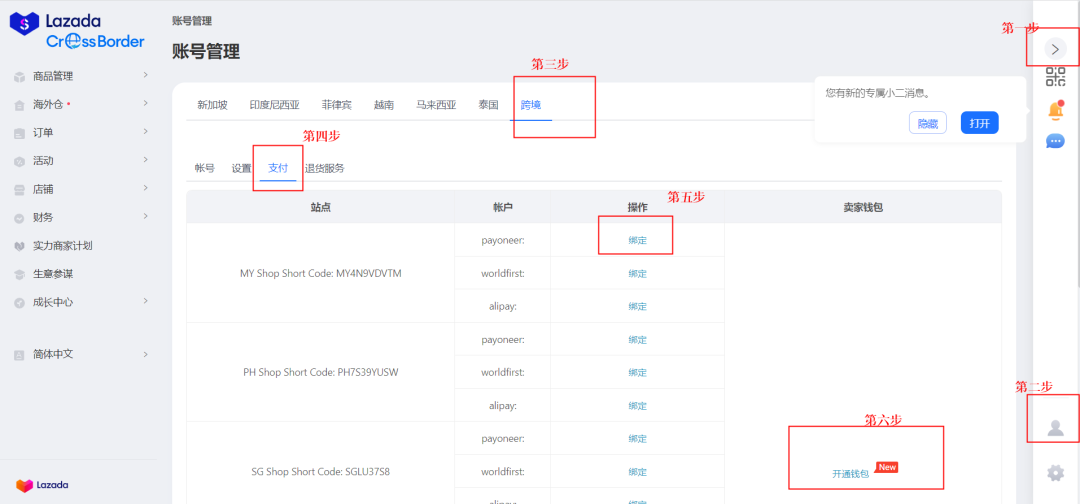1080x504 pixels.
Task: Switch to the 马来西亚 tab
Action: pos(436,105)
